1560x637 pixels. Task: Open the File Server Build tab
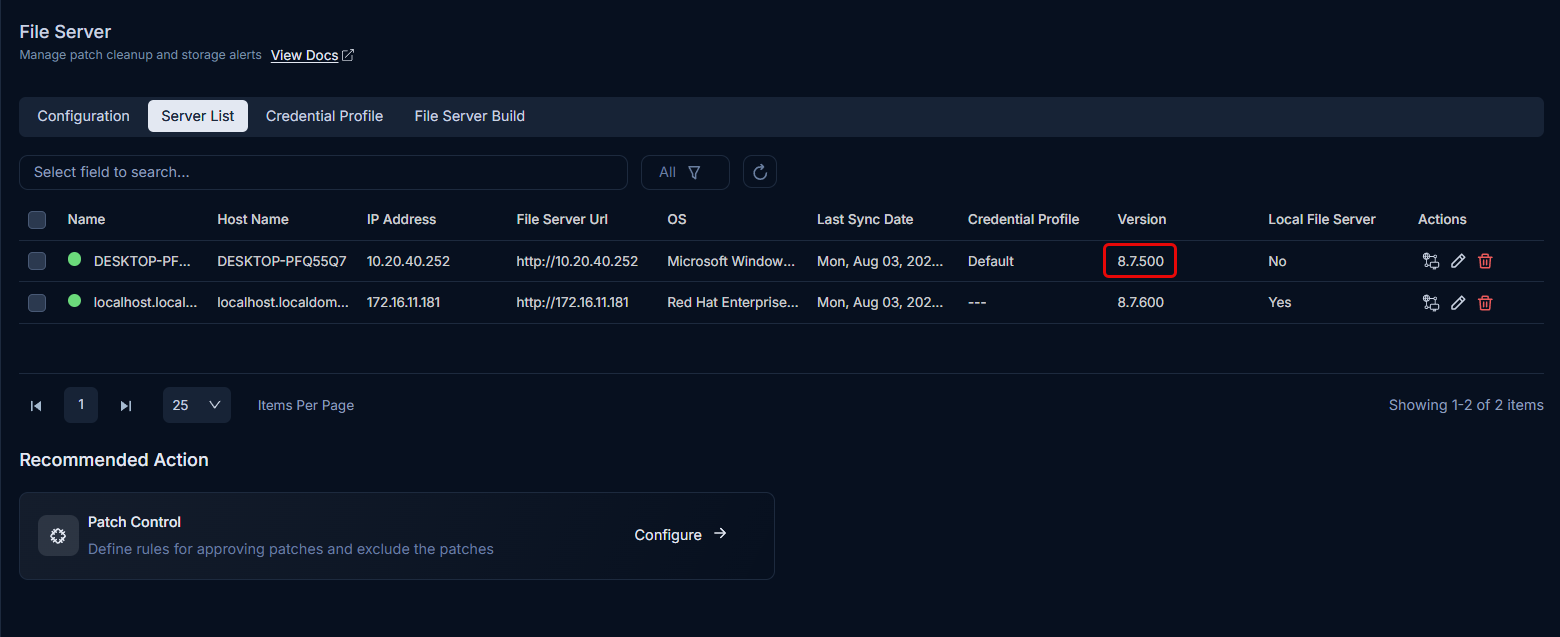pyautogui.click(x=470, y=116)
